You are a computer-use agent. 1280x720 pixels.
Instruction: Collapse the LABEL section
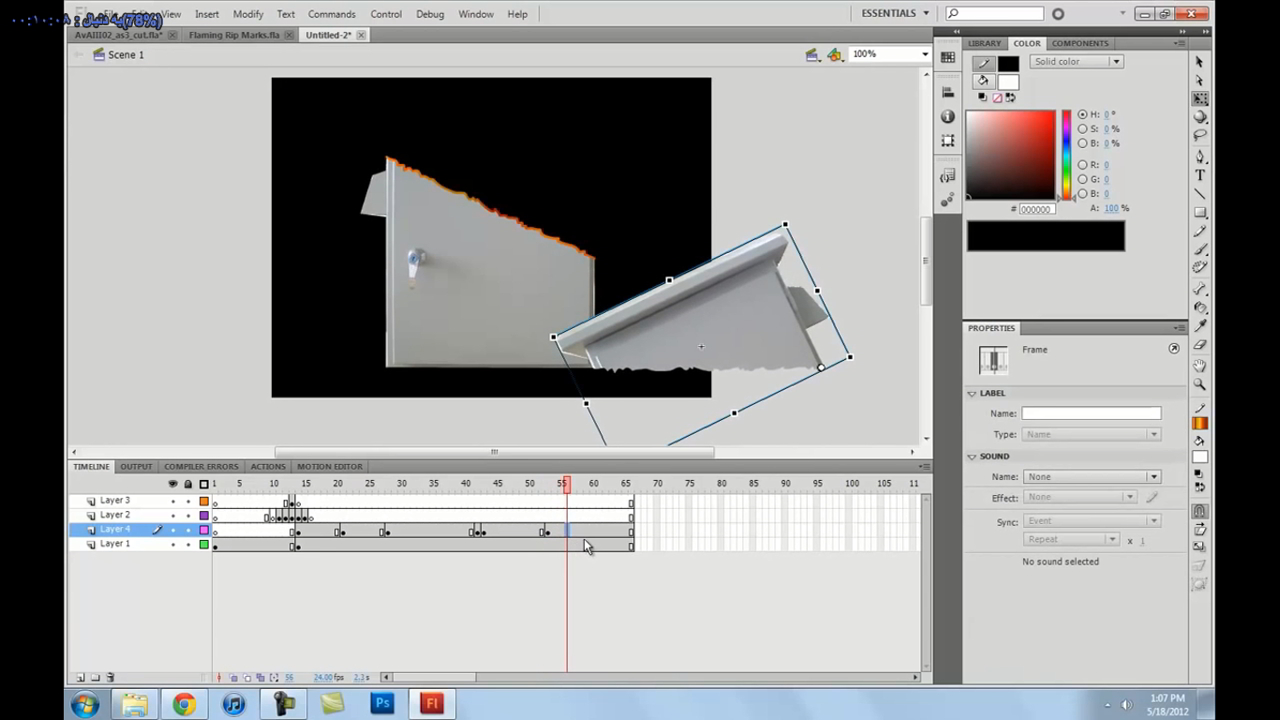[971, 393]
